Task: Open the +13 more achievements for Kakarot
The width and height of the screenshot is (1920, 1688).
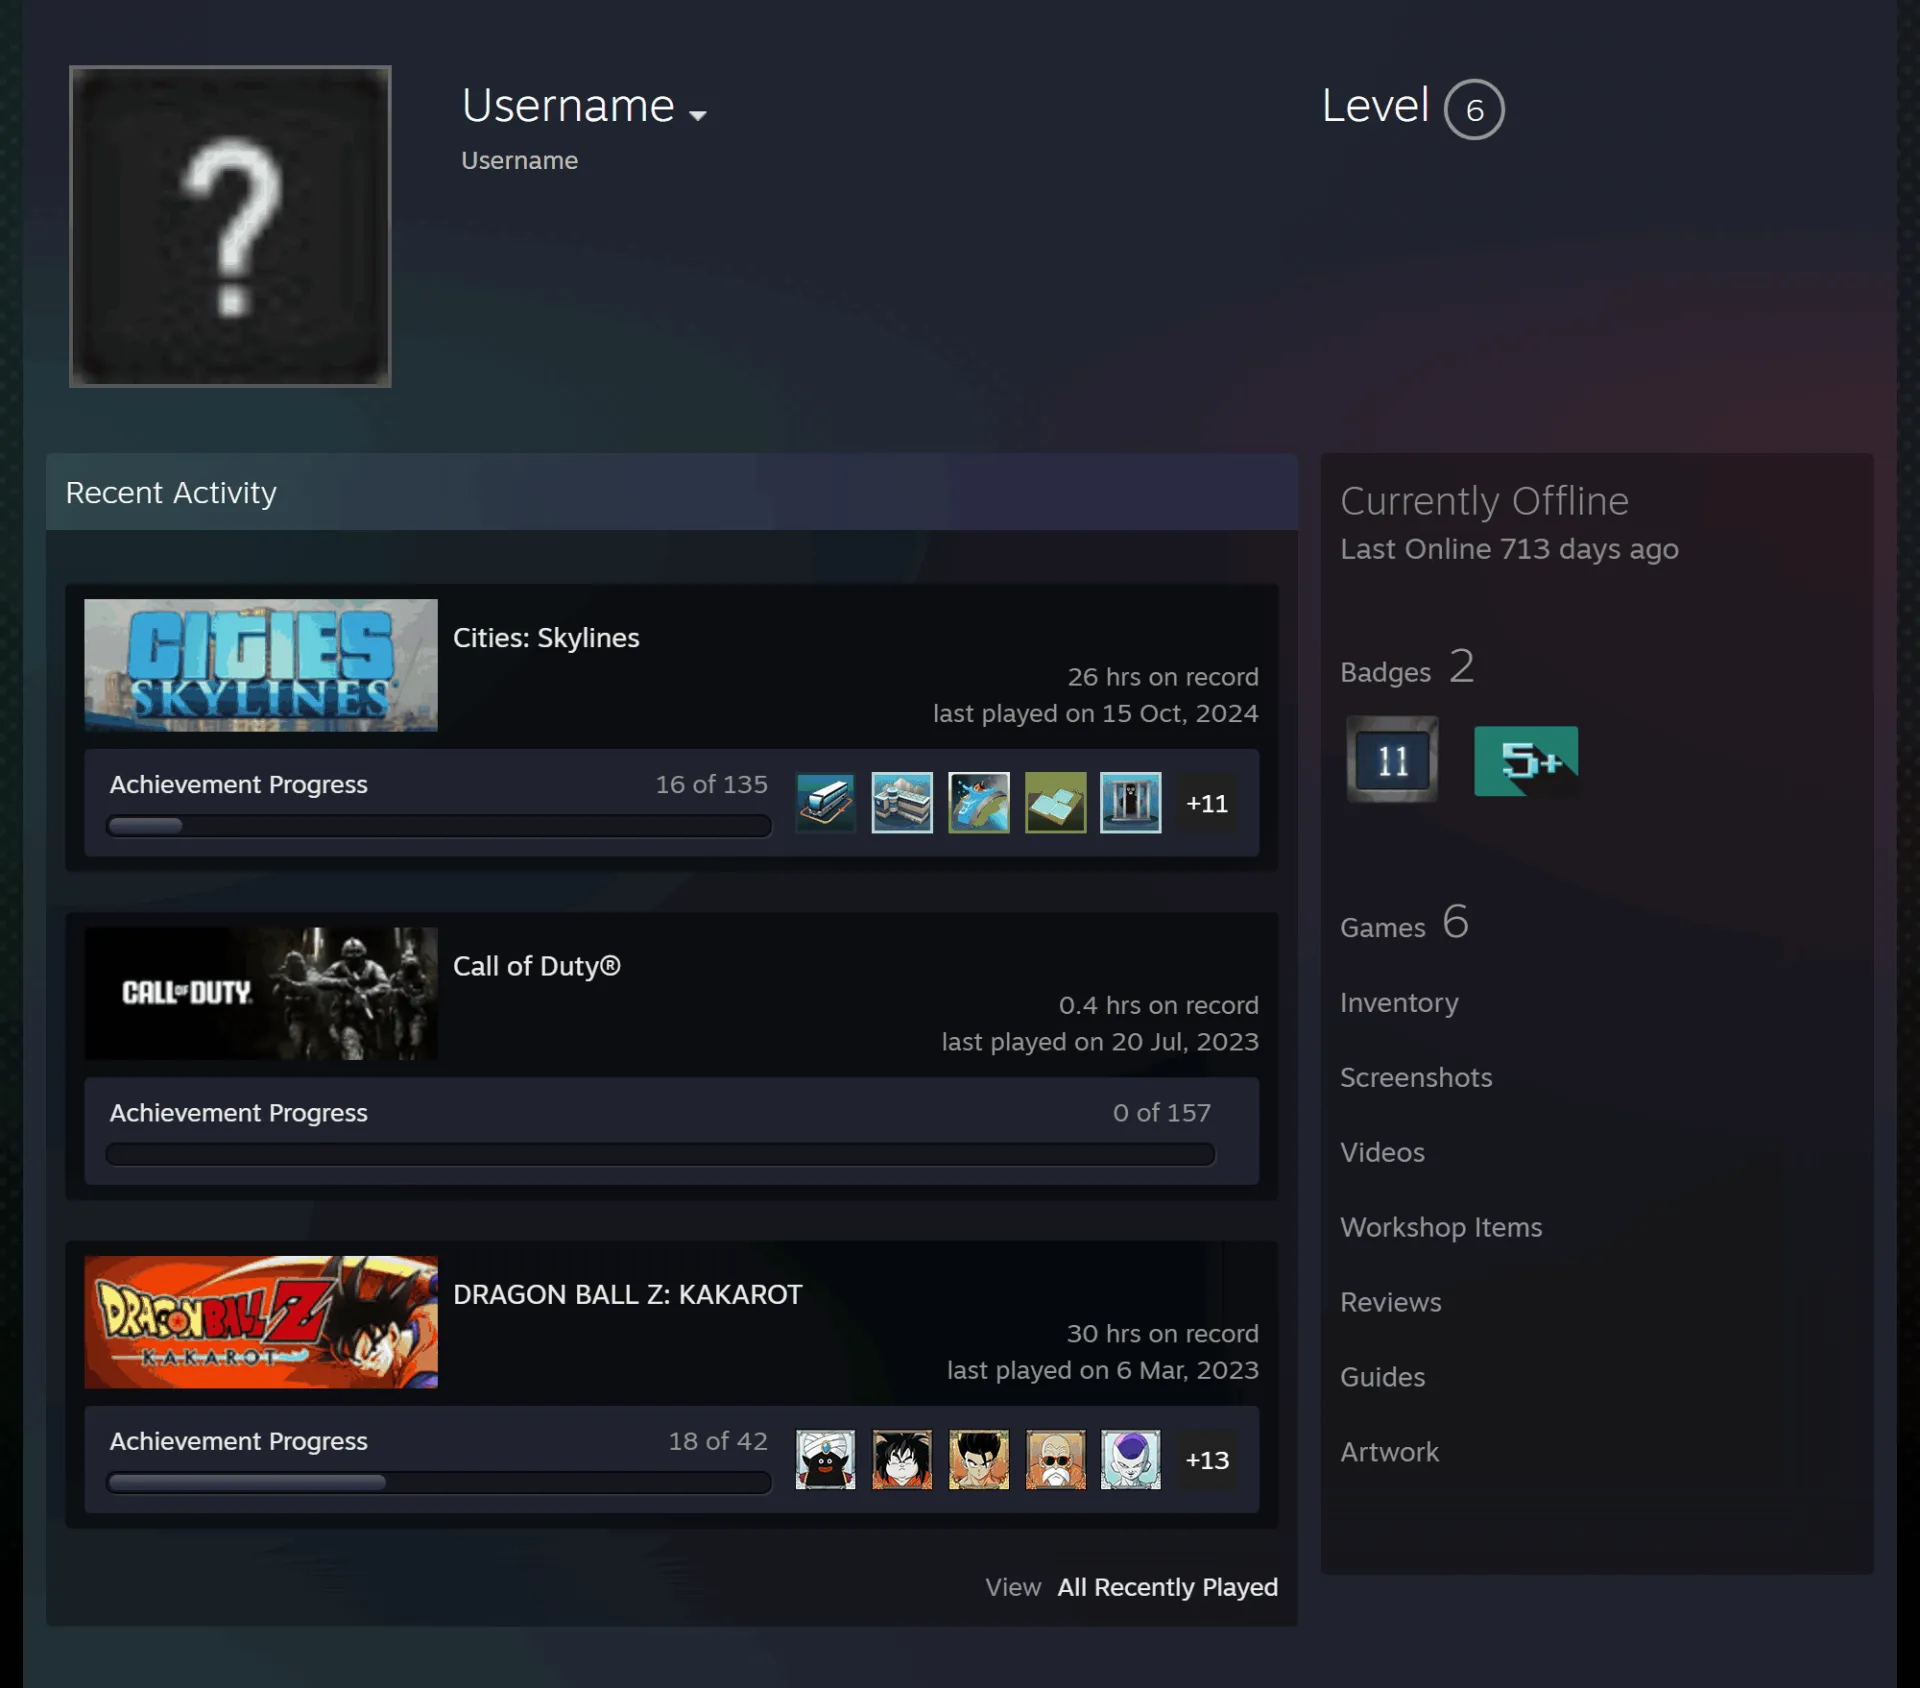Action: (x=1207, y=1460)
